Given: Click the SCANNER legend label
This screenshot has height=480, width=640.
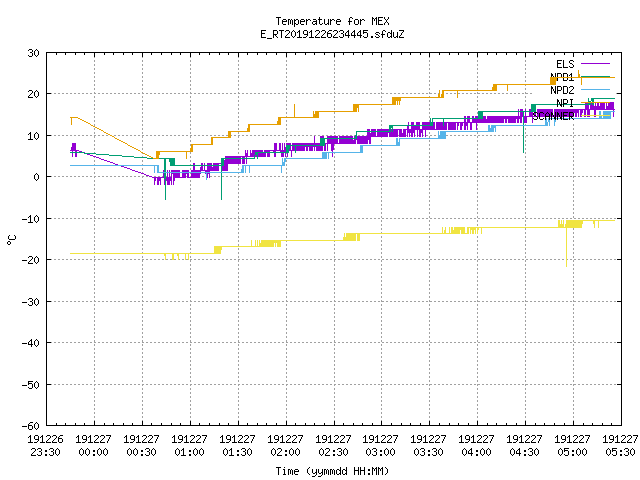Looking at the screenshot, I should pos(553,116).
